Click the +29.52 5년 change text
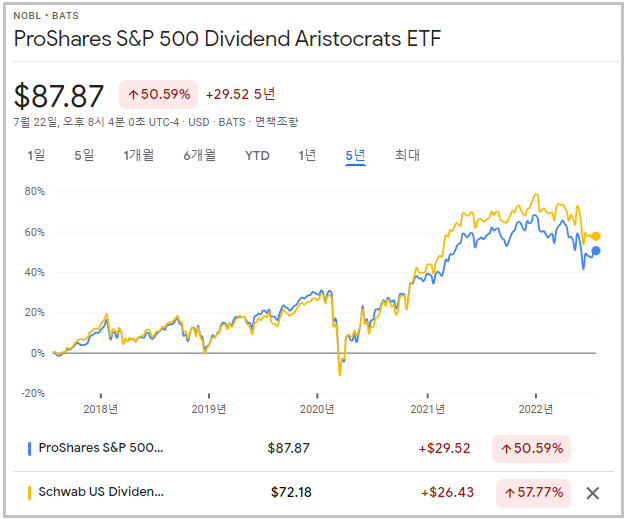626x519 pixels. 240,94
